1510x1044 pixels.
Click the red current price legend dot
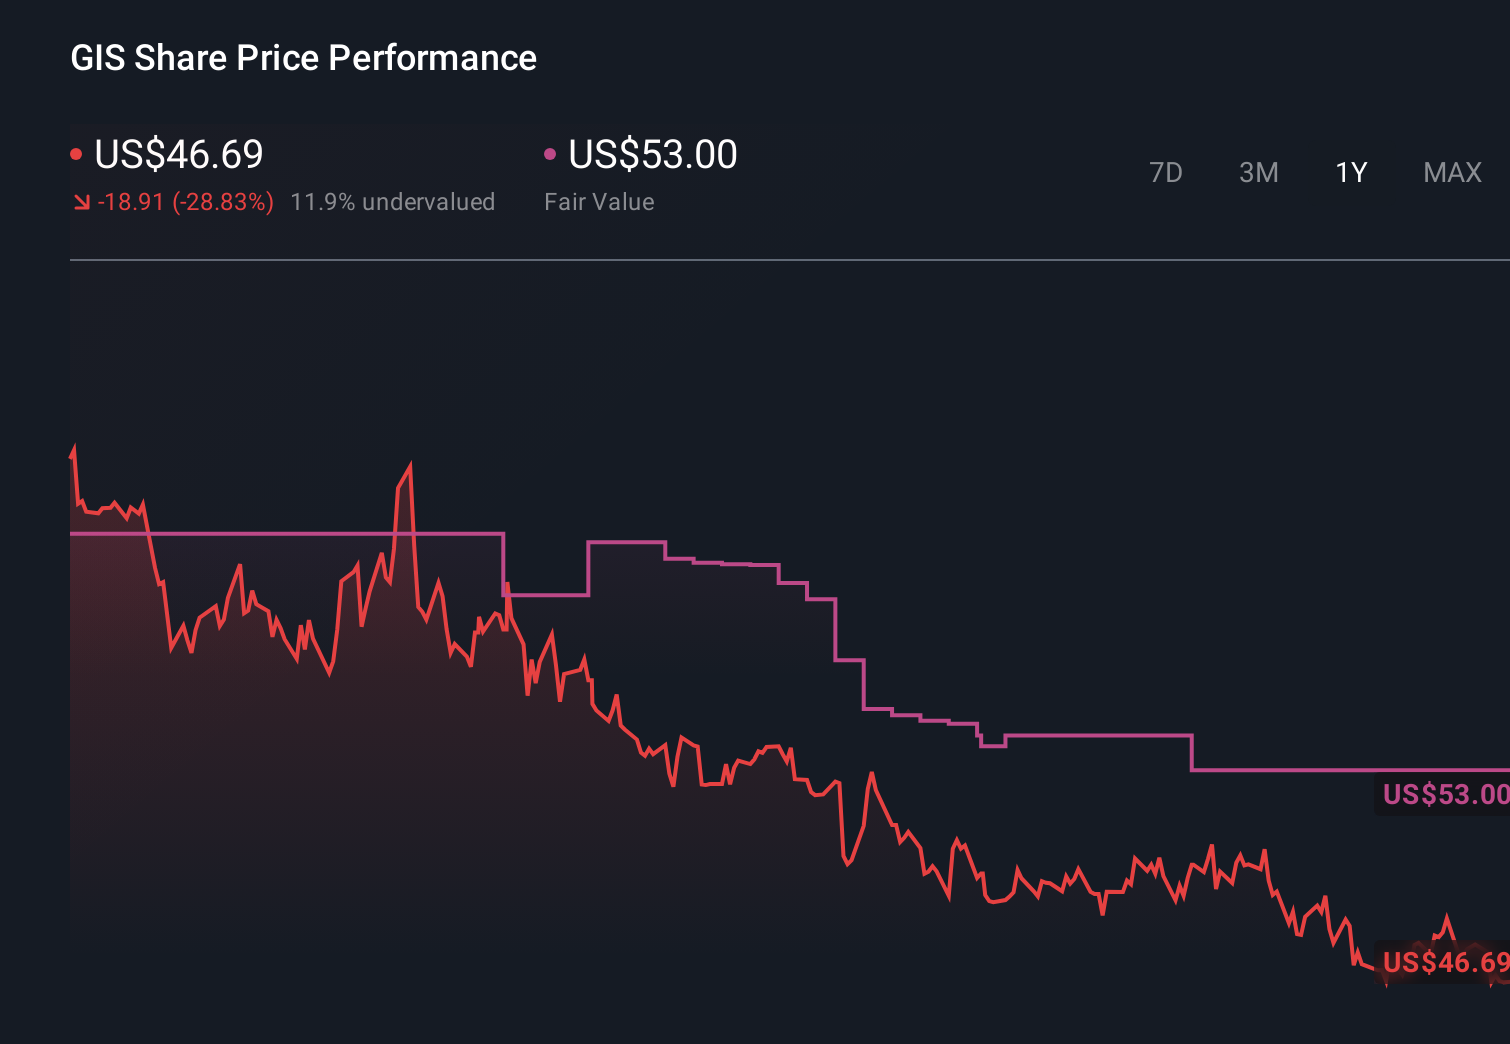coord(76,152)
